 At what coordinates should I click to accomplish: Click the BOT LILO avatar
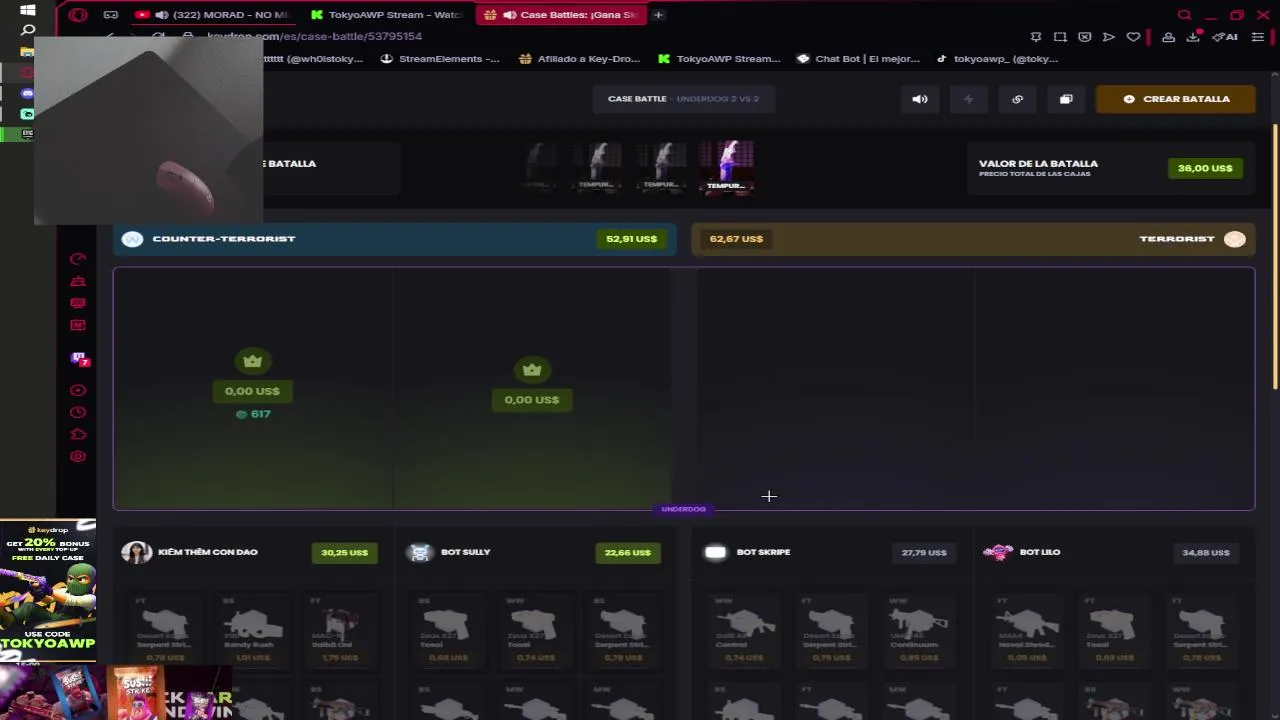click(998, 552)
